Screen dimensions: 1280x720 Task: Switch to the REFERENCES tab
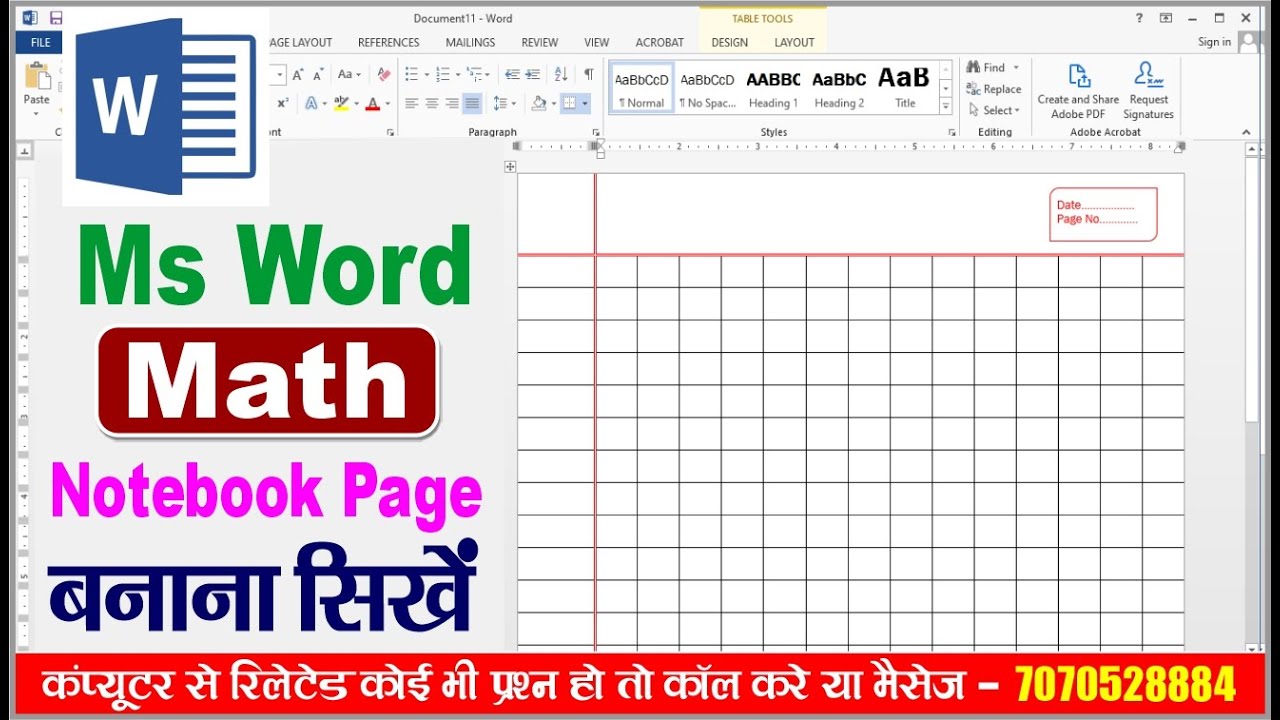pyautogui.click(x=389, y=43)
